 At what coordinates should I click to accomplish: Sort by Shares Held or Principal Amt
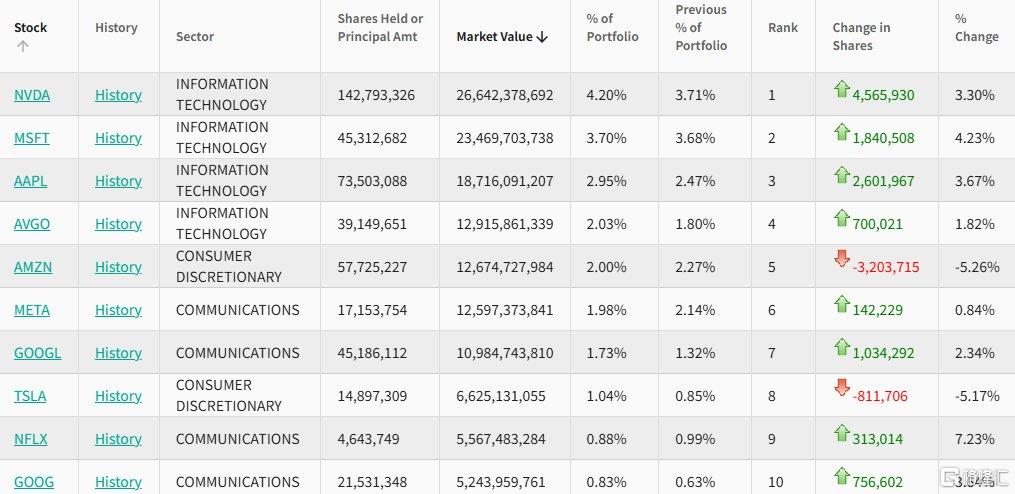click(380, 28)
